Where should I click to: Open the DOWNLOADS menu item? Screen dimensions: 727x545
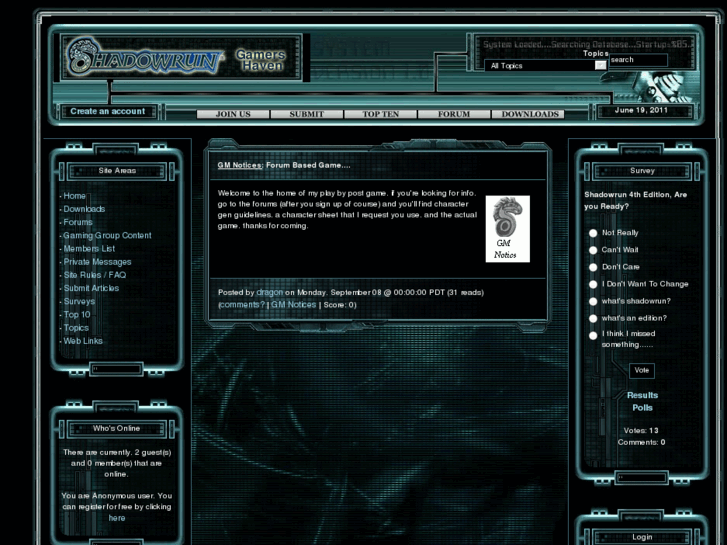[528, 114]
